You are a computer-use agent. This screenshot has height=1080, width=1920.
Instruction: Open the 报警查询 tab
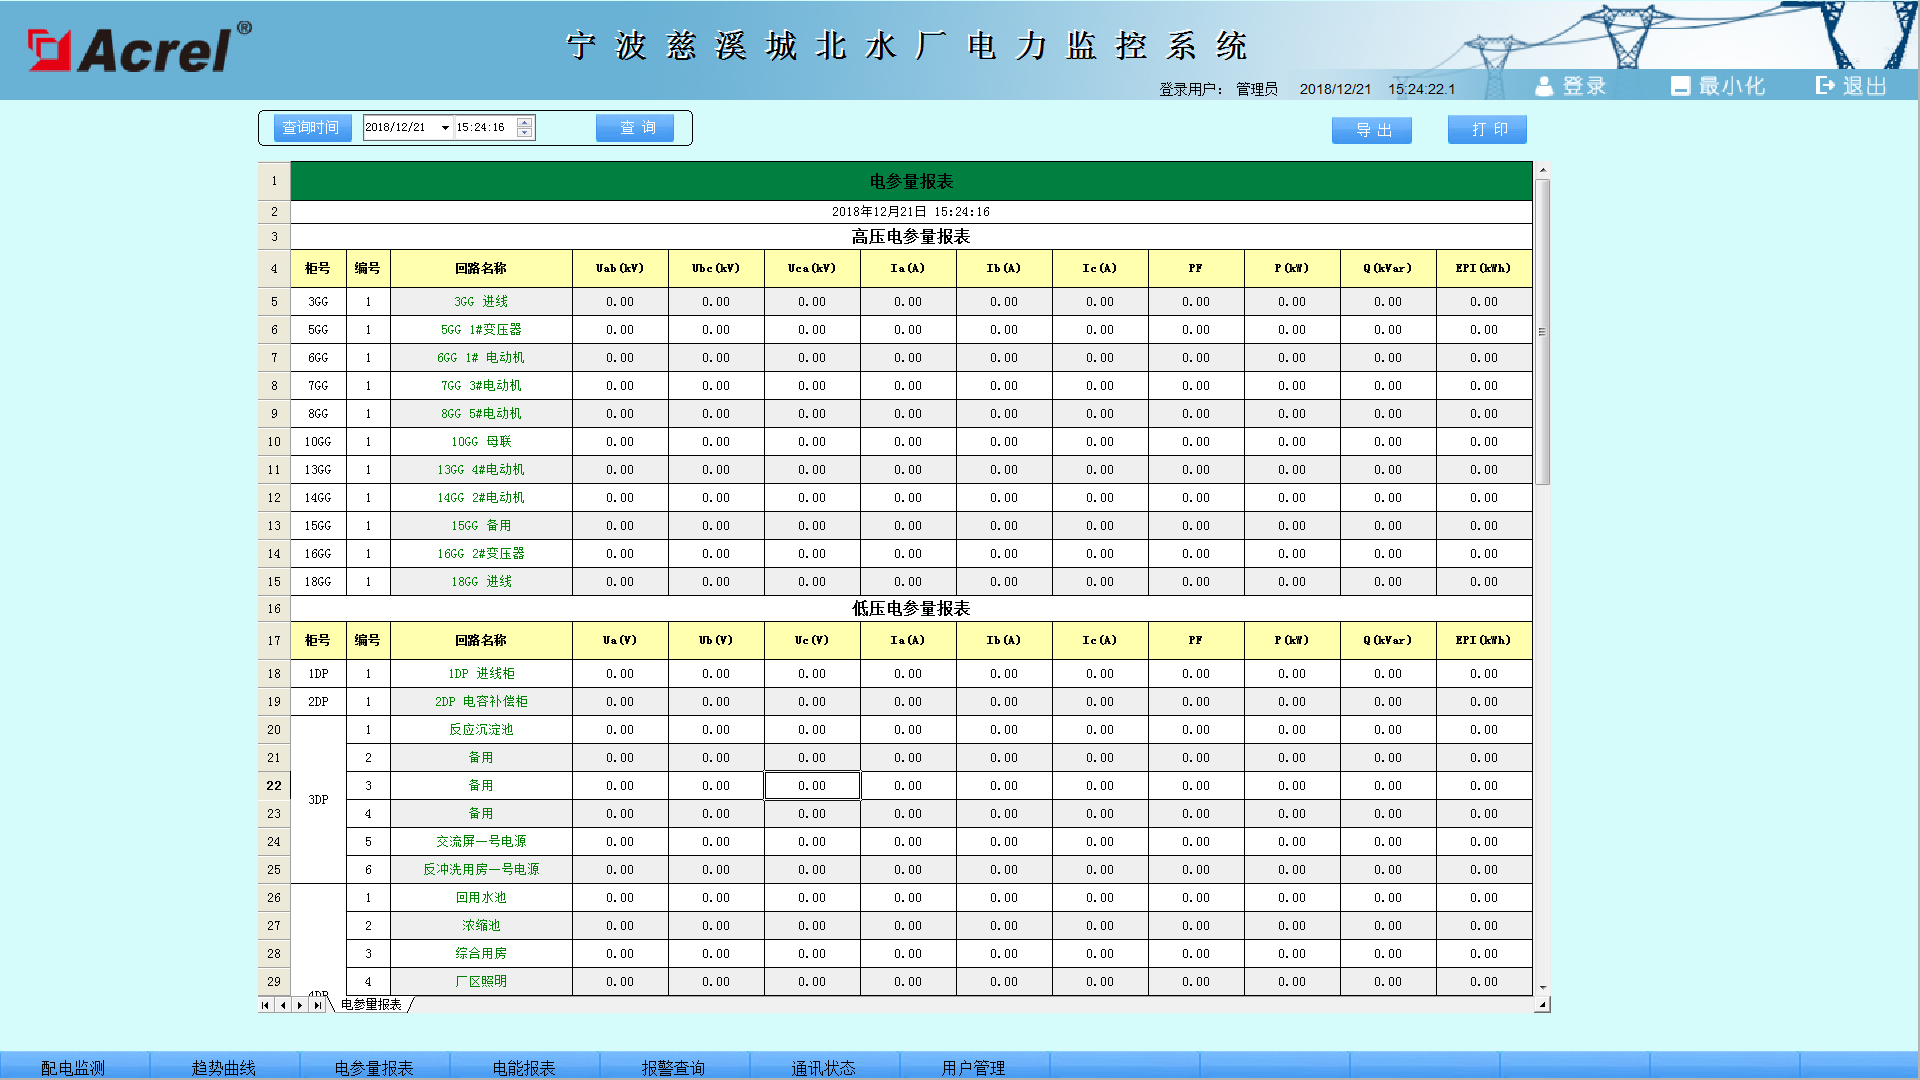point(674,1067)
